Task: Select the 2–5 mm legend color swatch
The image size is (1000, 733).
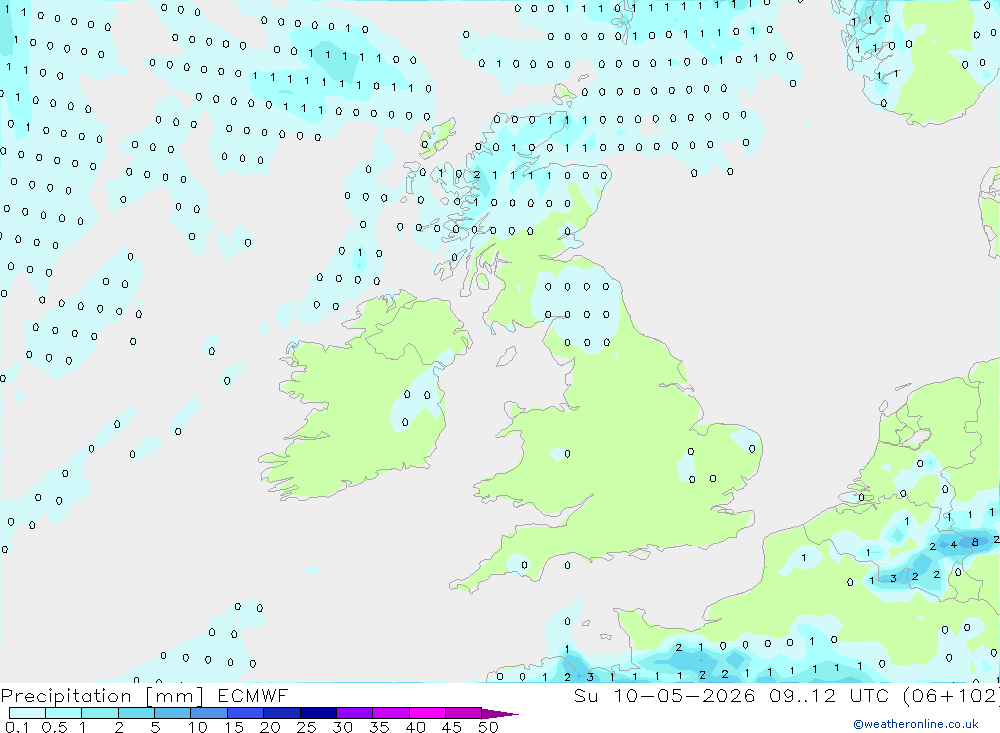Action: point(136,713)
